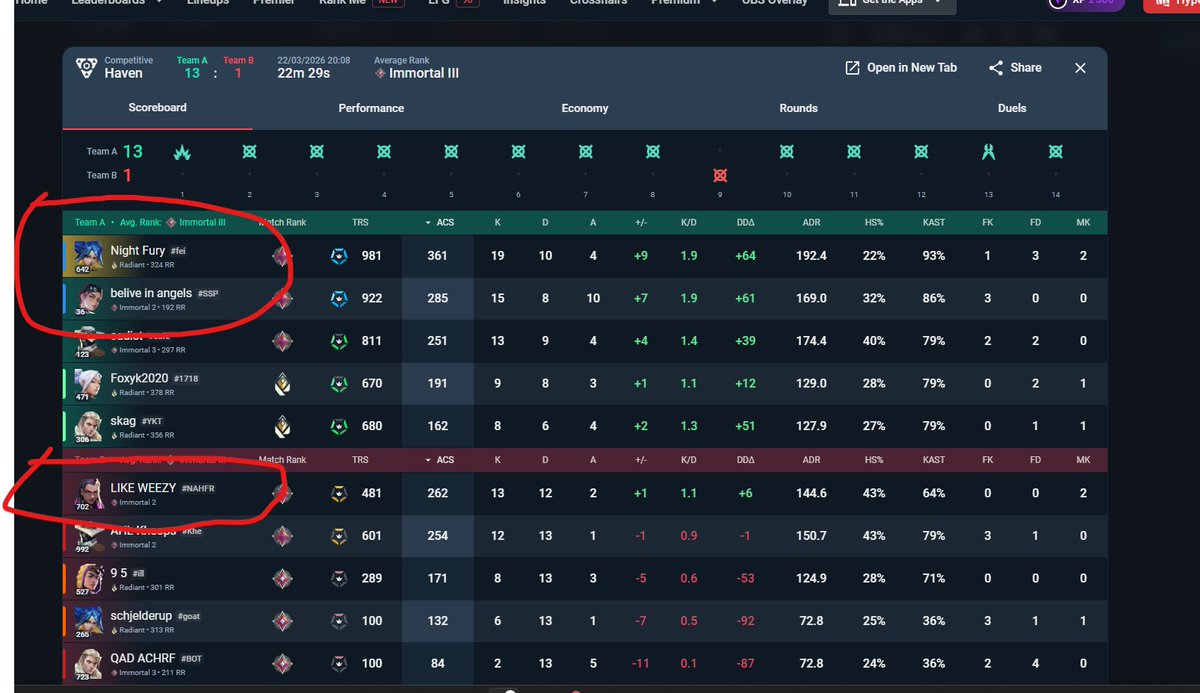Open belive in angels player profile
1200x693 pixels.
[x=151, y=293]
